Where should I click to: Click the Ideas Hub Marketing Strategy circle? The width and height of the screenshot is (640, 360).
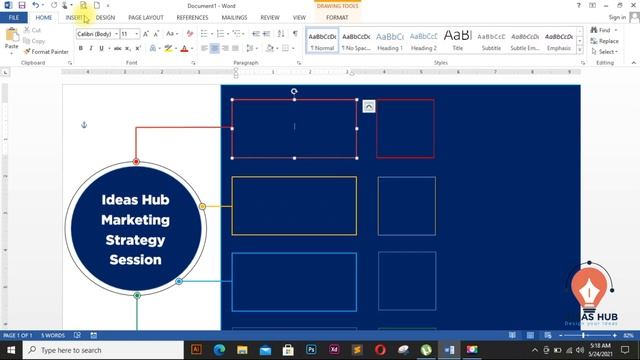pyautogui.click(x=136, y=229)
